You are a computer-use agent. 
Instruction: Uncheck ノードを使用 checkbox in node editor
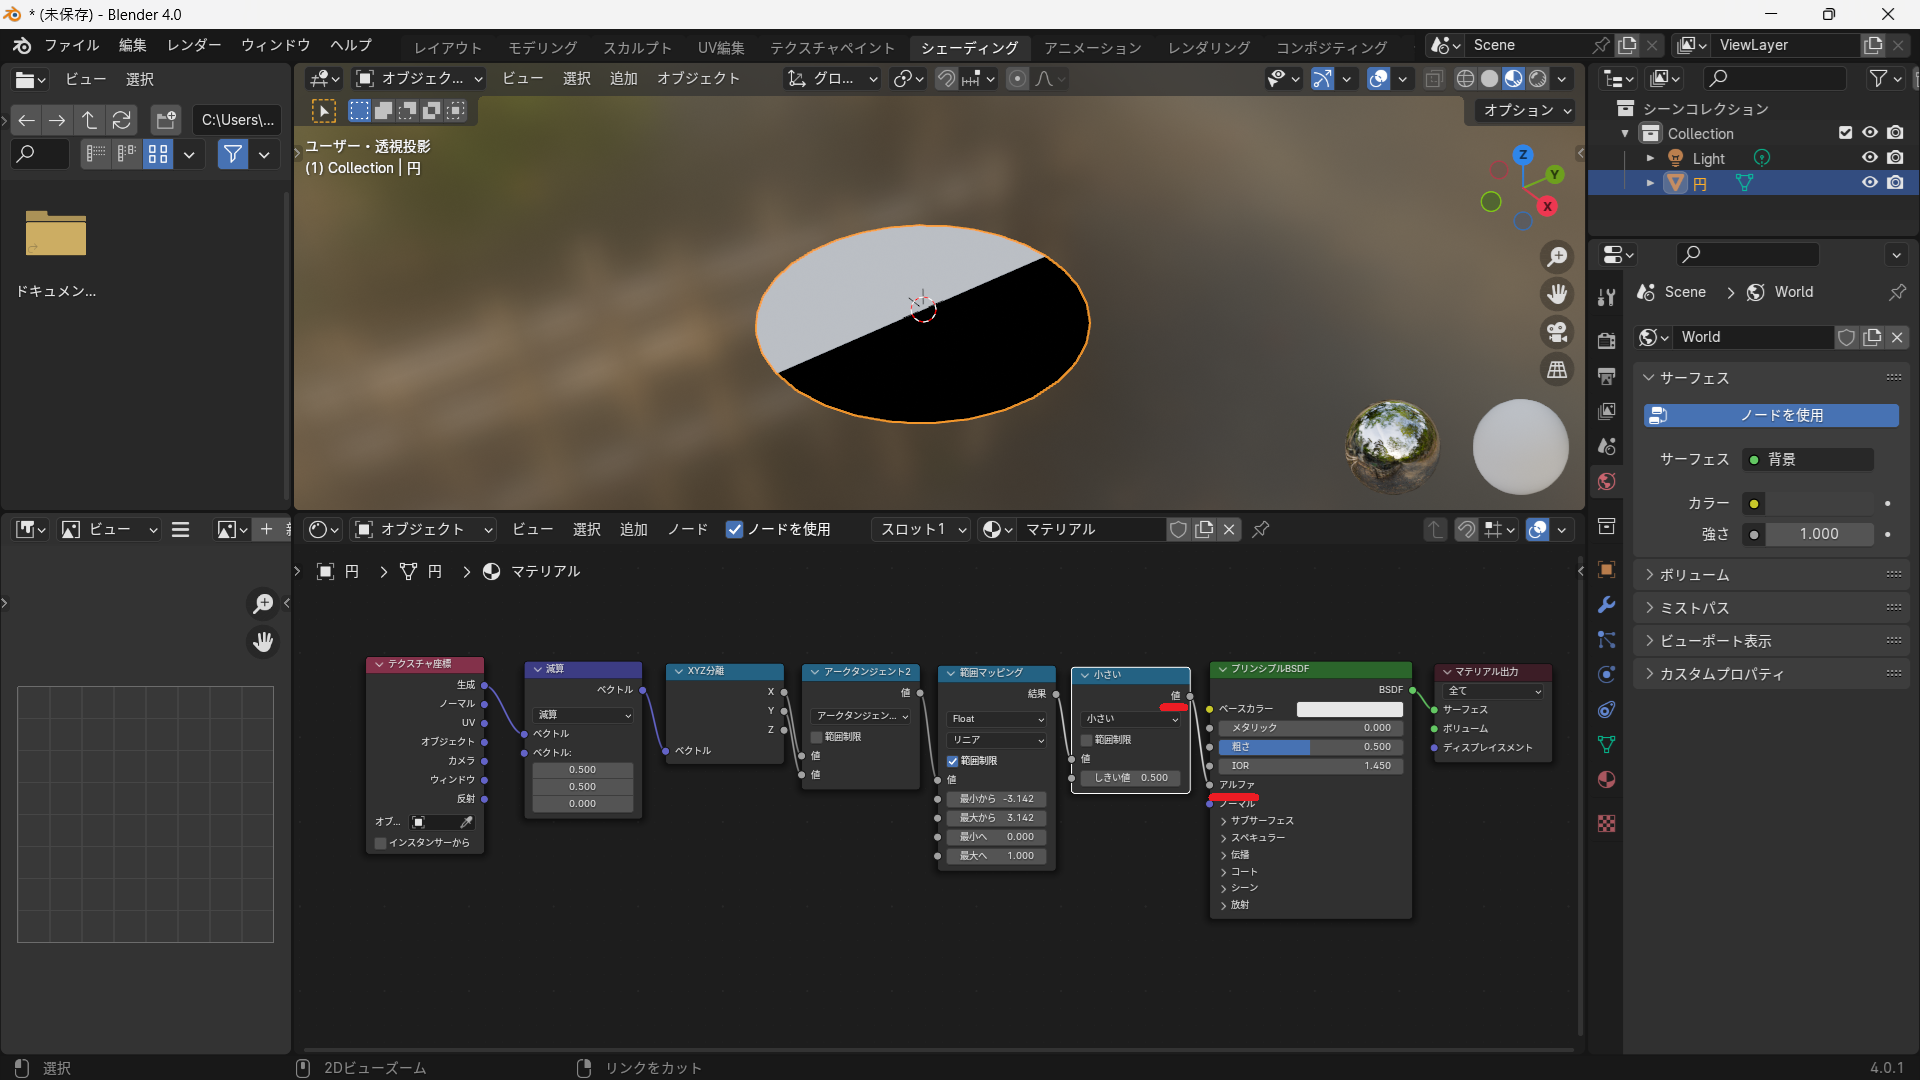click(x=734, y=529)
